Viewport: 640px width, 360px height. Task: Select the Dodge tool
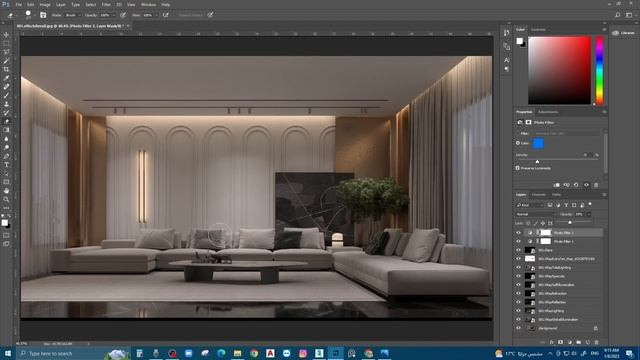[x=7, y=147]
